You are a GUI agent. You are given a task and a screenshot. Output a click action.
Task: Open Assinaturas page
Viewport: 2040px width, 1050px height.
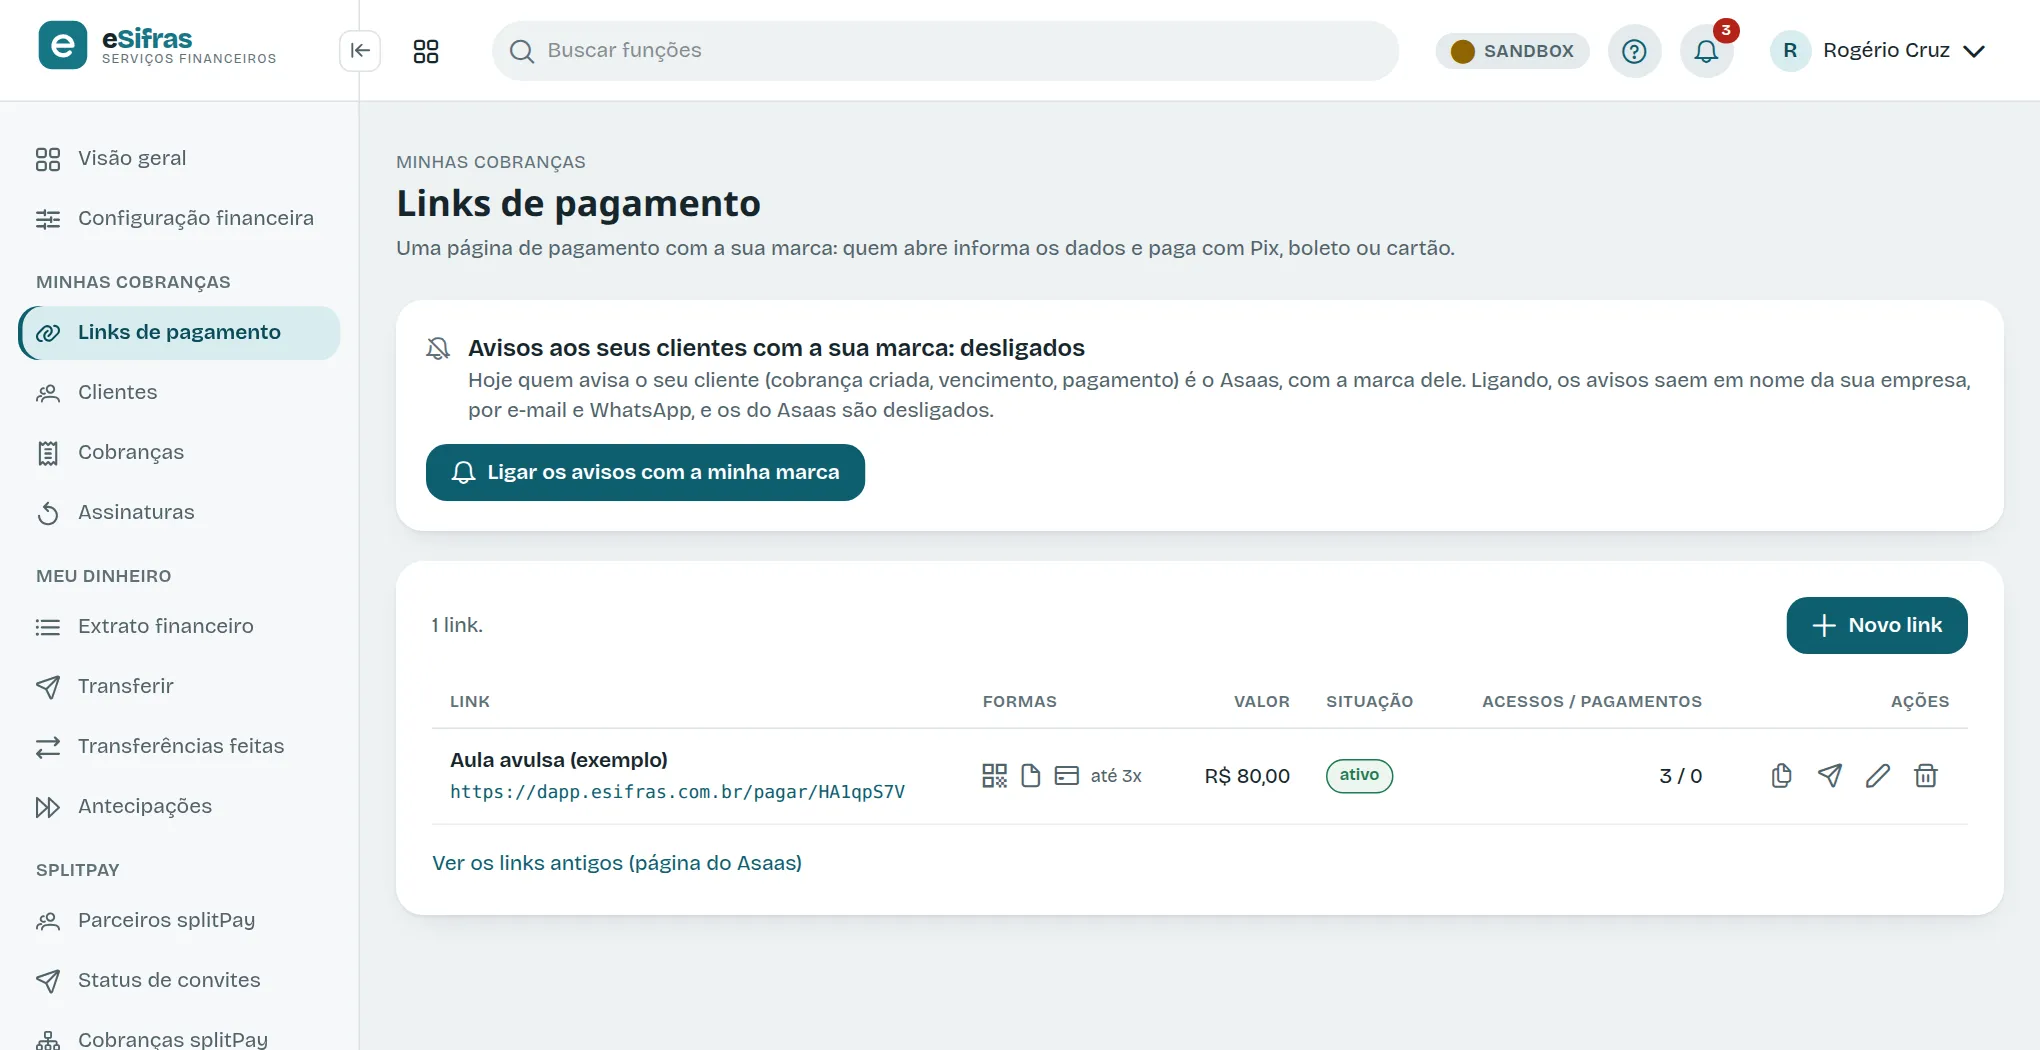(x=179, y=512)
